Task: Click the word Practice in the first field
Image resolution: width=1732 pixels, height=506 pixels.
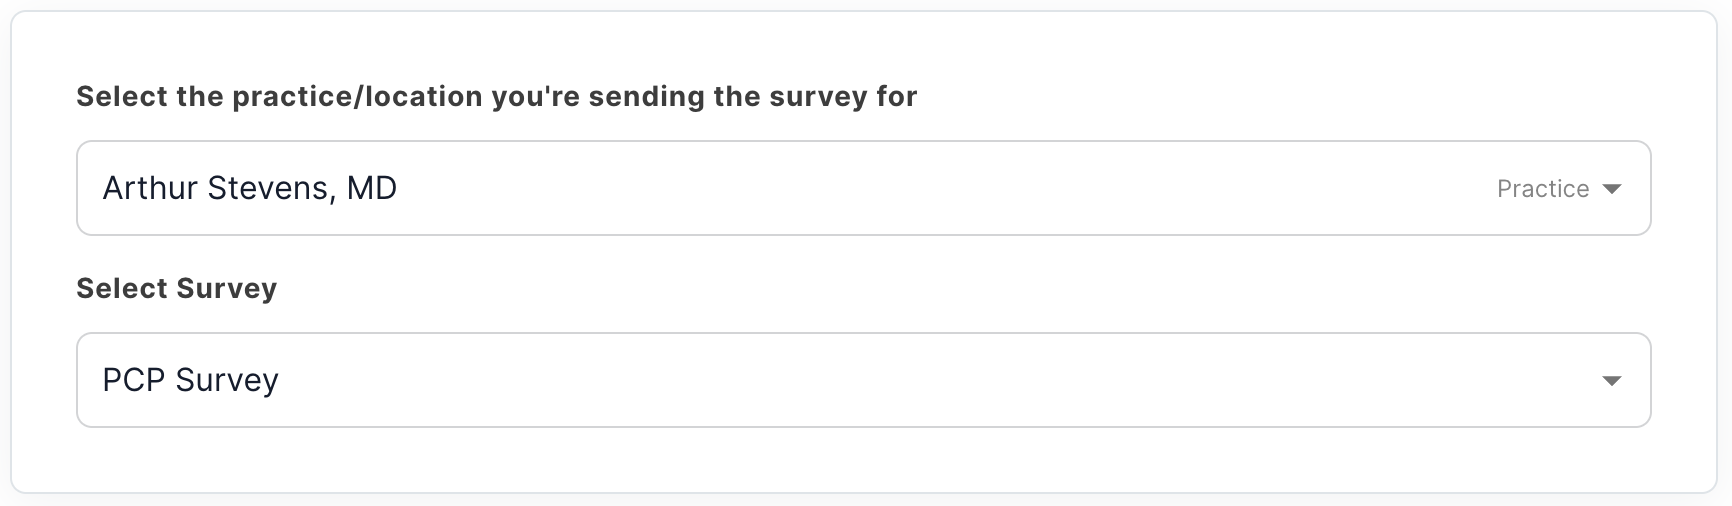Action: [x=1543, y=189]
